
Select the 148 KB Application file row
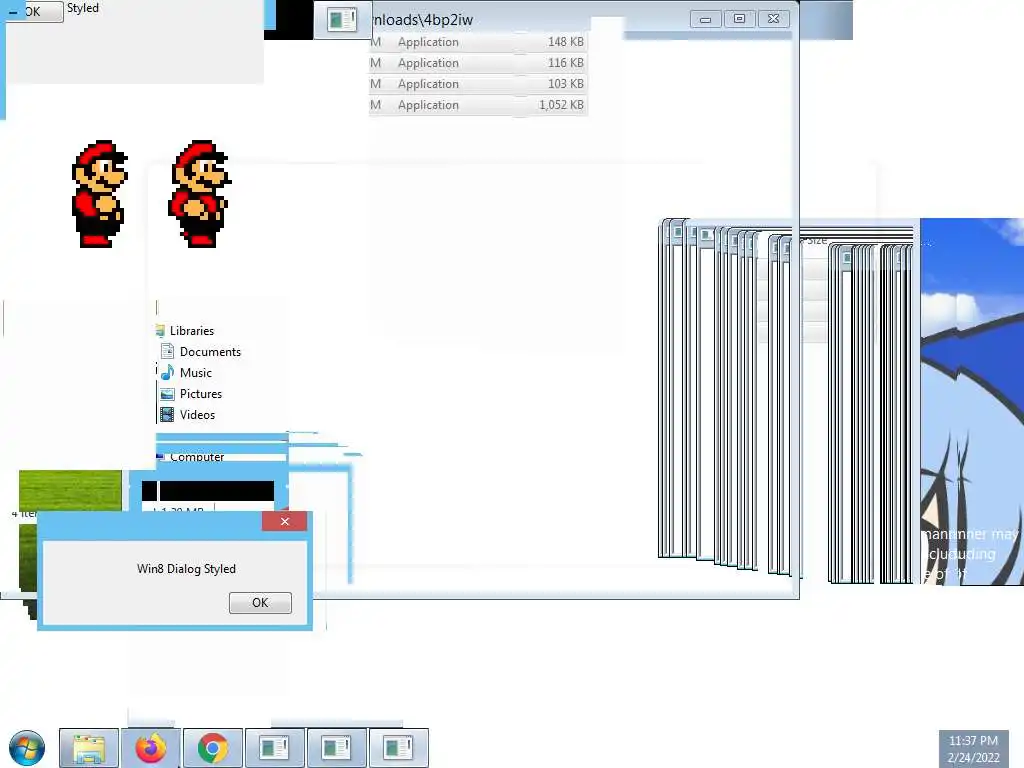pos(478,42)
